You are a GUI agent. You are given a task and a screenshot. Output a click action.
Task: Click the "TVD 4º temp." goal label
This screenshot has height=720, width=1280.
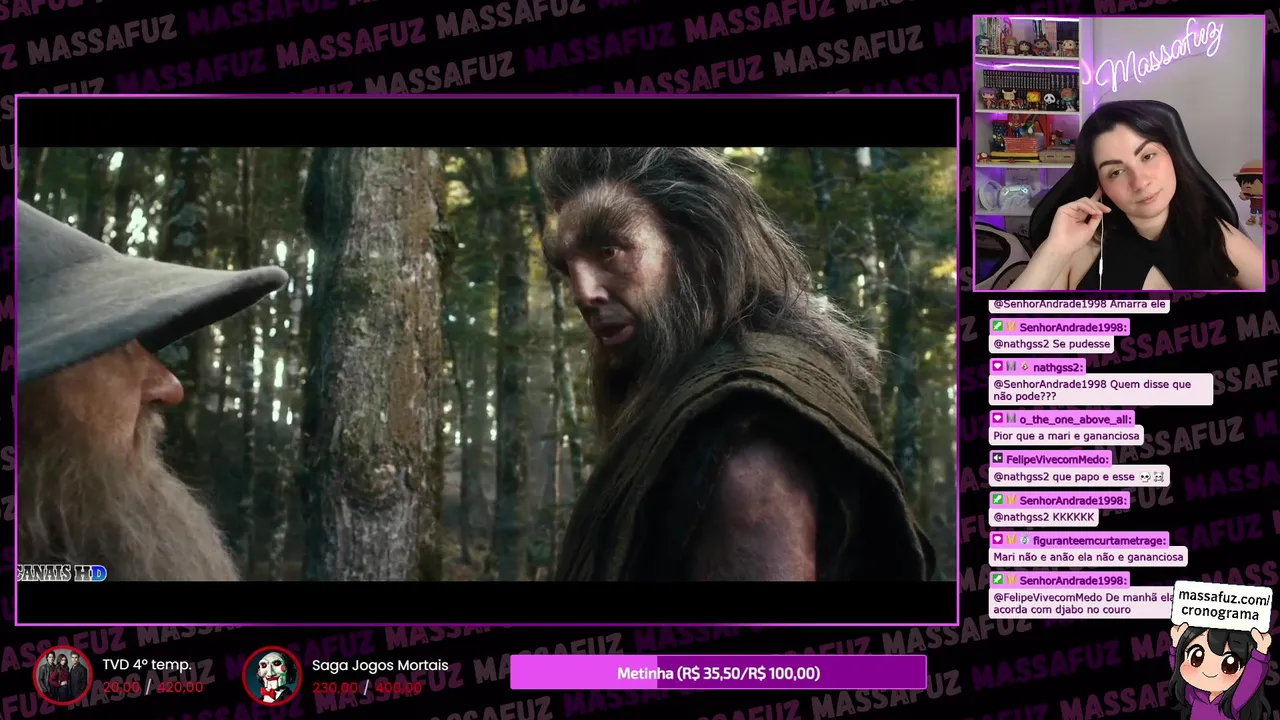146,665
